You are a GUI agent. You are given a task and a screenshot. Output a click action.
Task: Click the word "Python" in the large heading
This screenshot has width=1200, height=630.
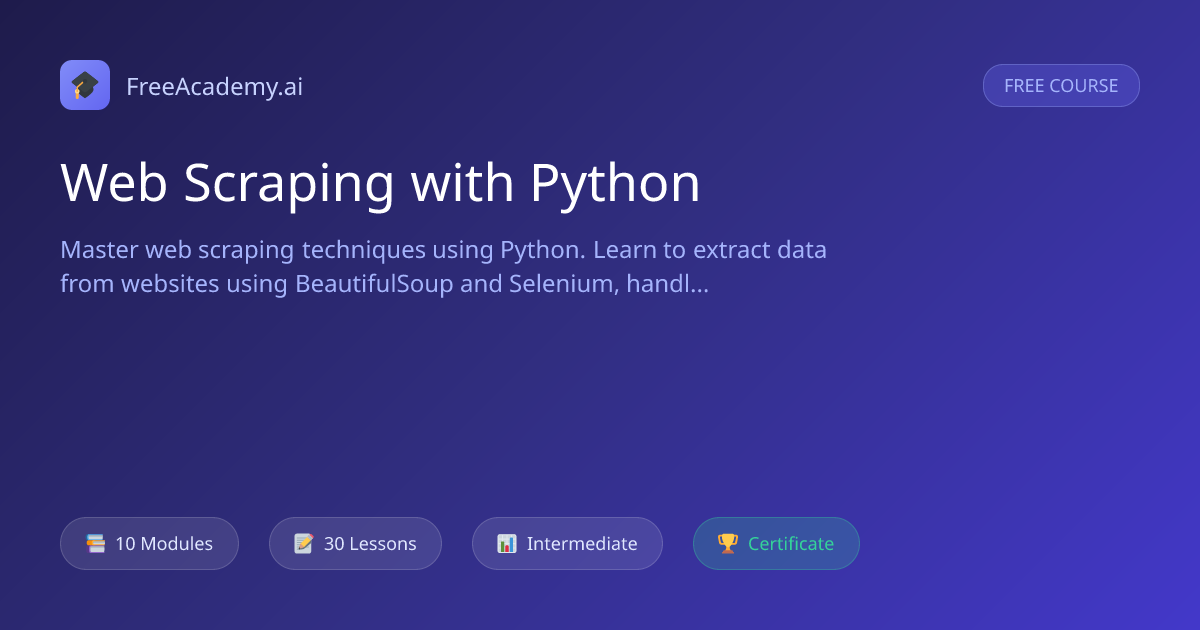[615, 183]
